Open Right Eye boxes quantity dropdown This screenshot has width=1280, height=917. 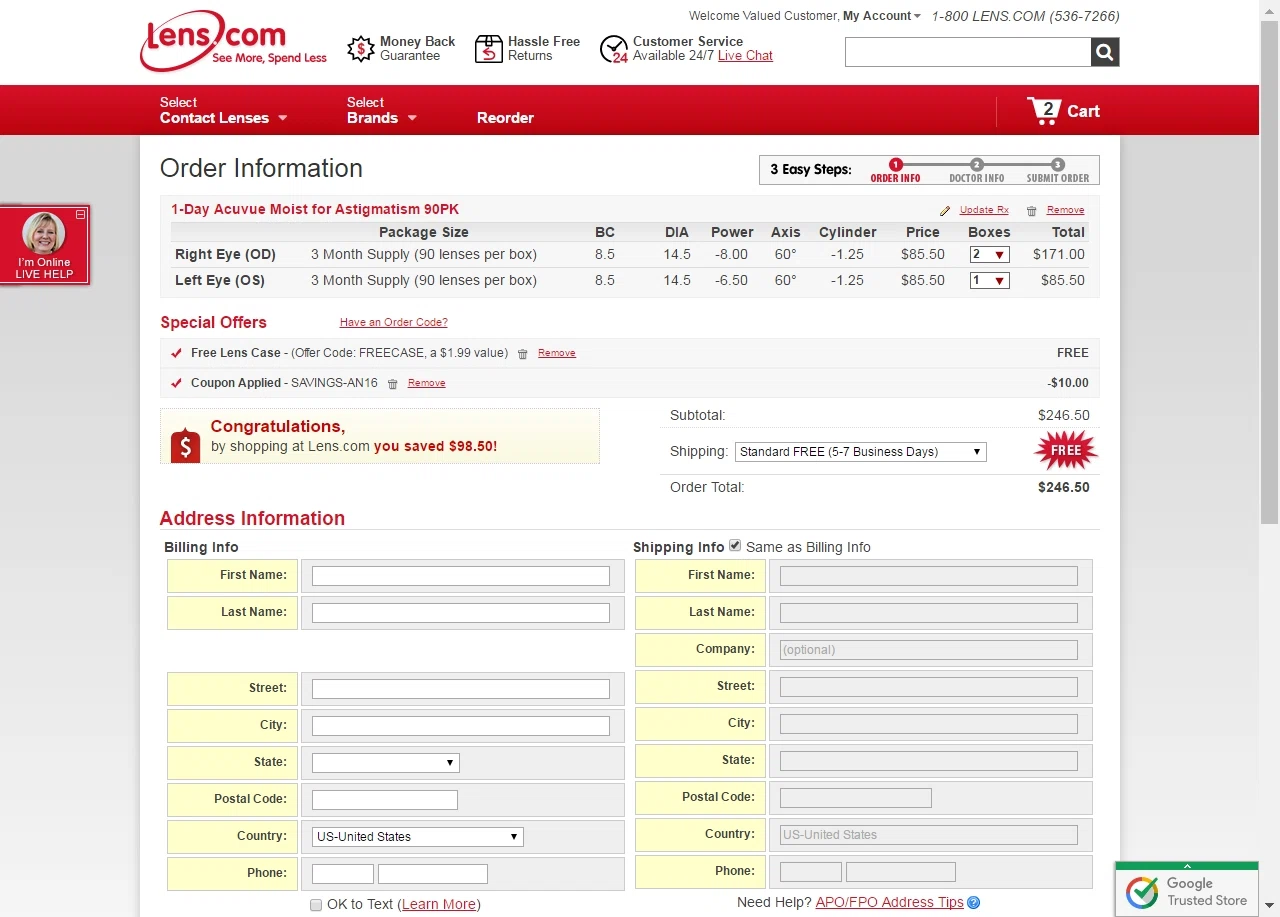[989, 255]
